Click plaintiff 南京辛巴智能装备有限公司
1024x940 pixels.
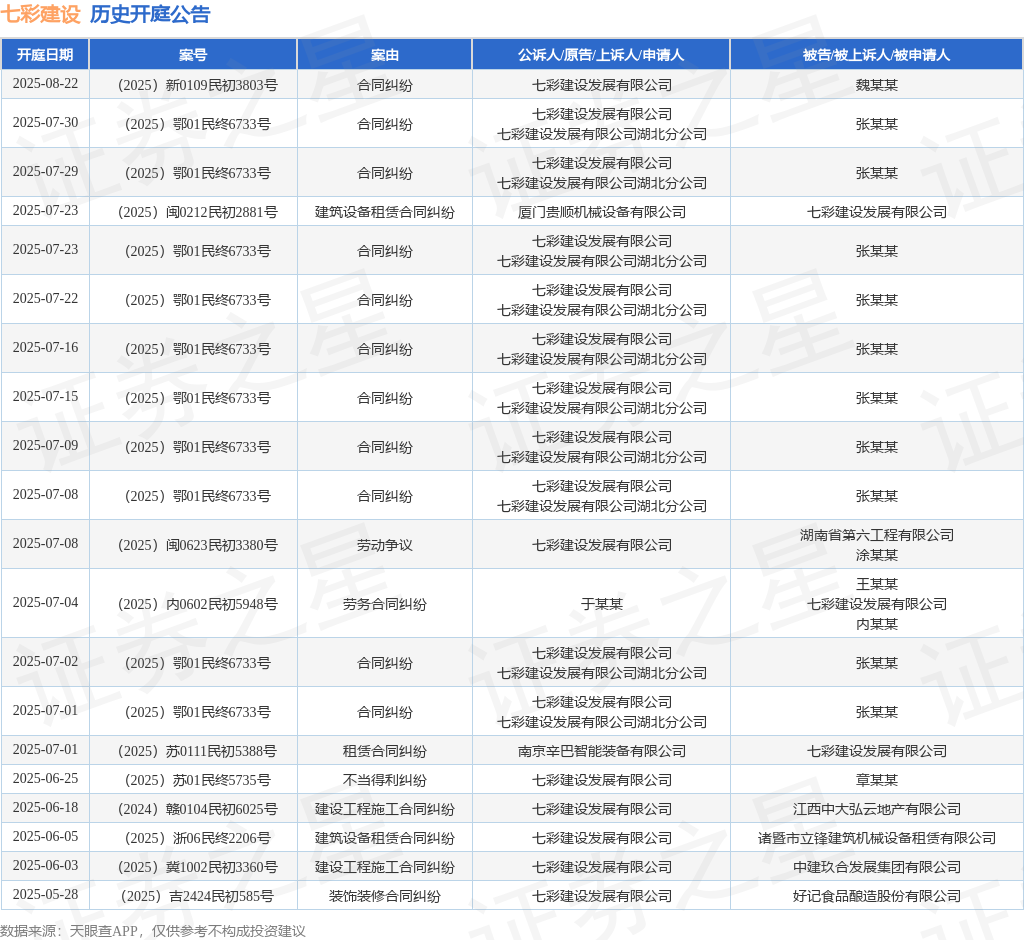[x=601, y=751]
